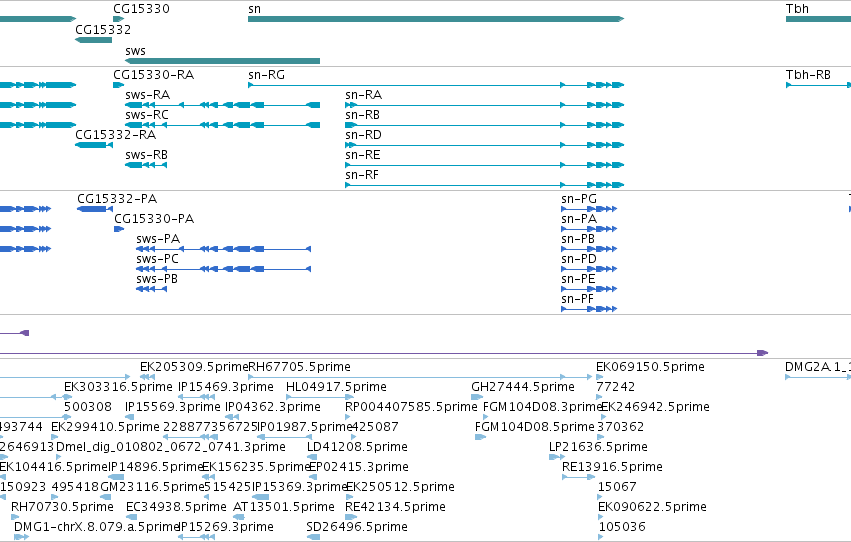Click the Tbh gene label
The width and height of the screenshot is (851, 542).
pos(797,9)
